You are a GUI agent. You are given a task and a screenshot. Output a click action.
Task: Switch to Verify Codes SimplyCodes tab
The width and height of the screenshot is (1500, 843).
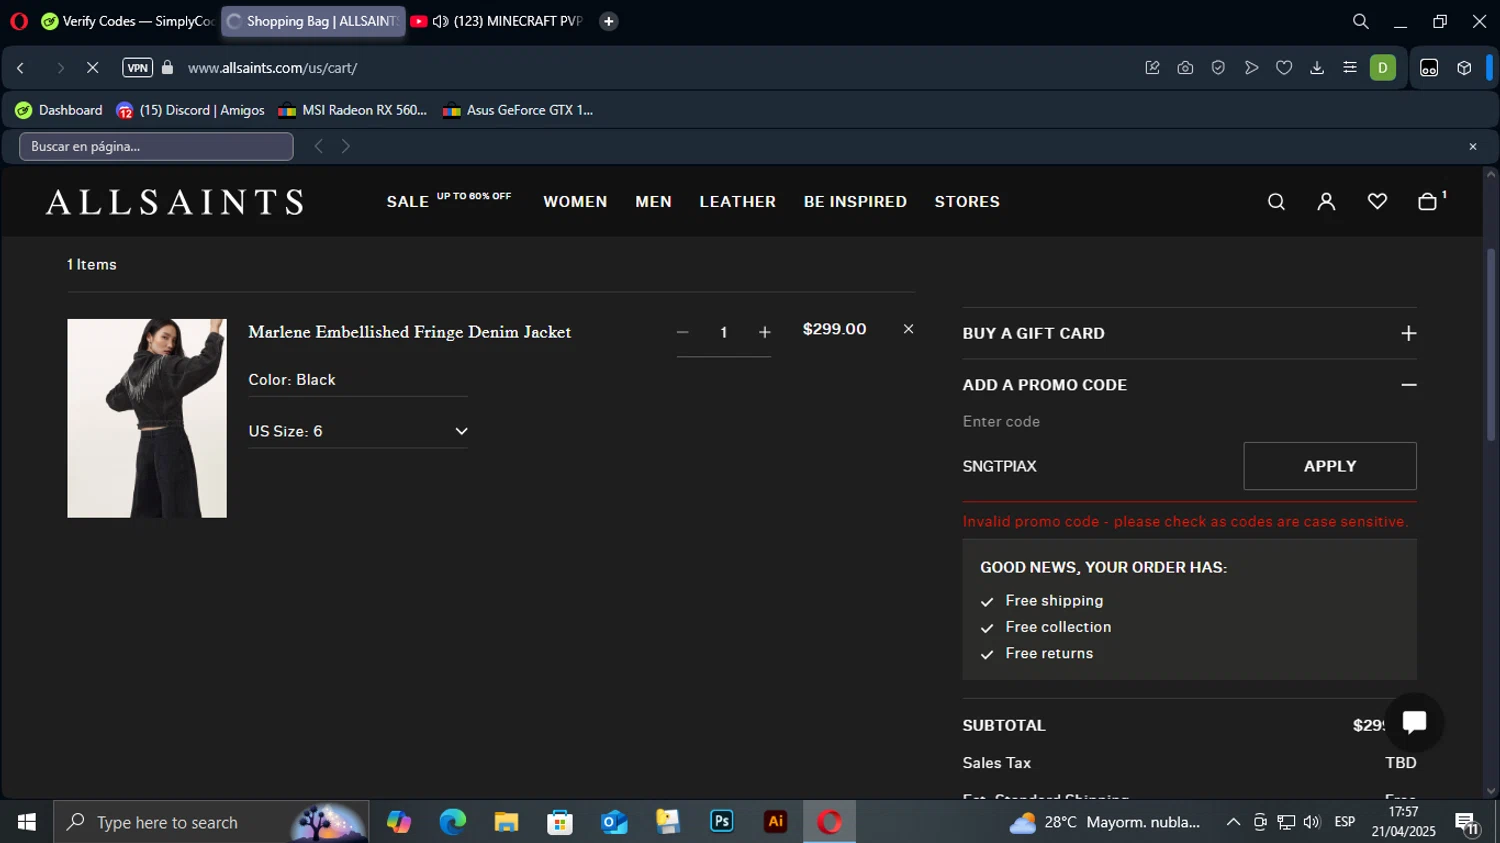pos(128,21)
